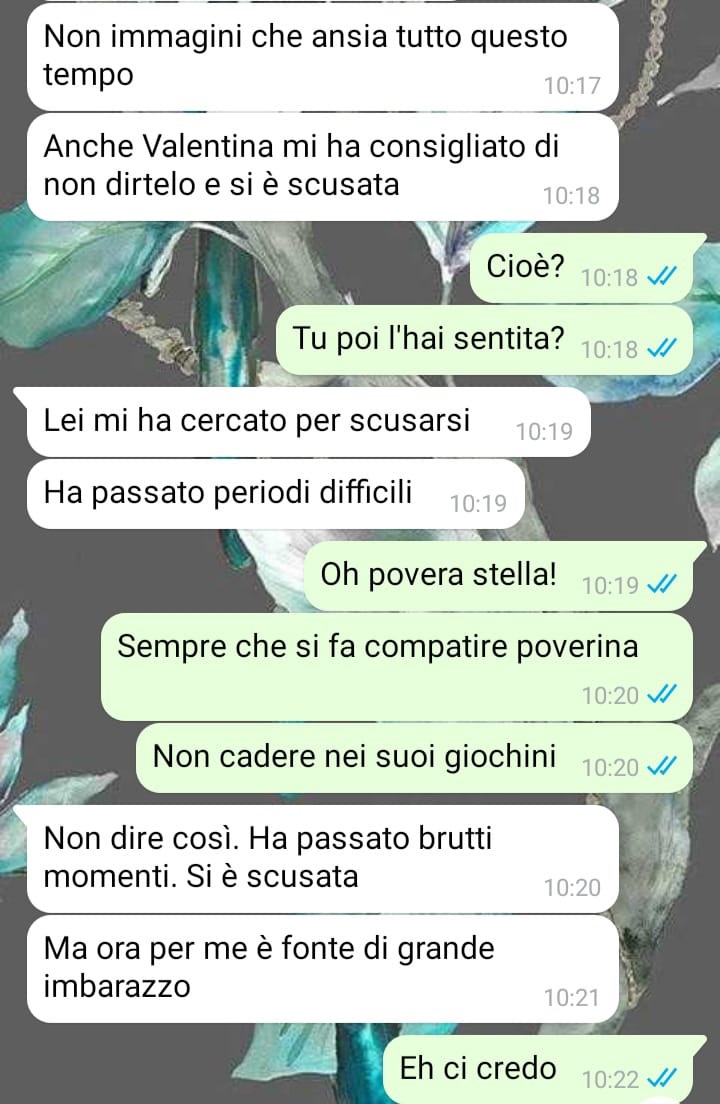The width and height of the screenshot is (720, 1104).
Task: Select "Sempre che si fa compatire poverina" bubble
Action: (397, 667)
